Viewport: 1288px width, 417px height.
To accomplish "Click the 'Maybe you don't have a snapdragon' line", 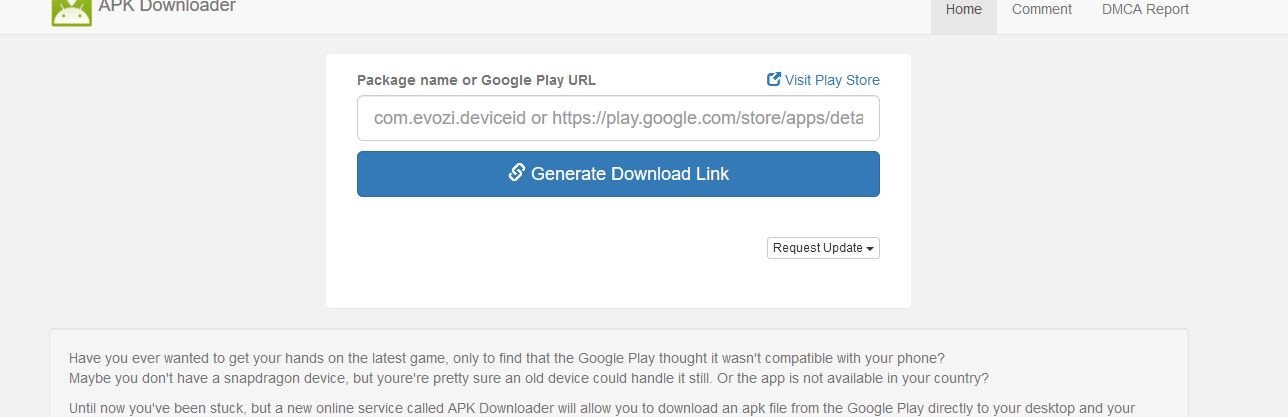I will [528, 378].
